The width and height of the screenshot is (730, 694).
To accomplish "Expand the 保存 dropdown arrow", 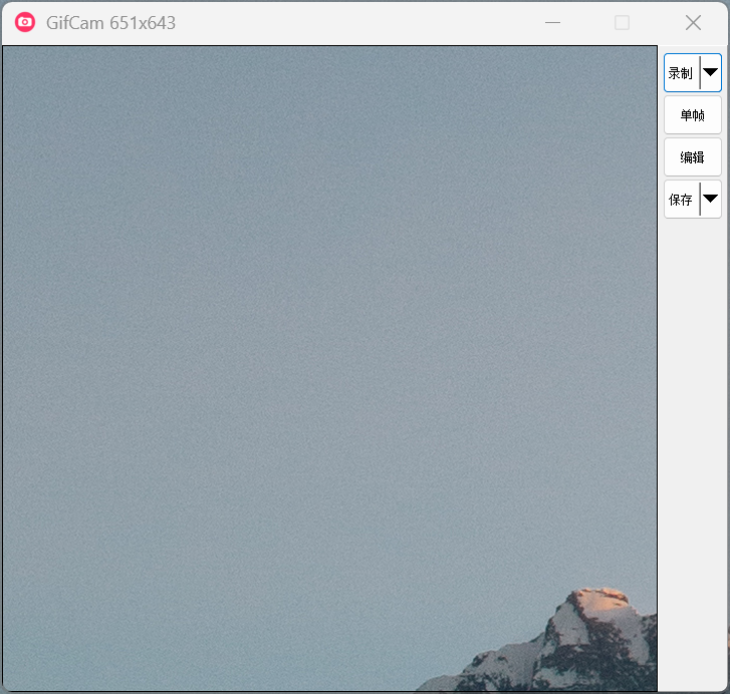I will [710, 200].
